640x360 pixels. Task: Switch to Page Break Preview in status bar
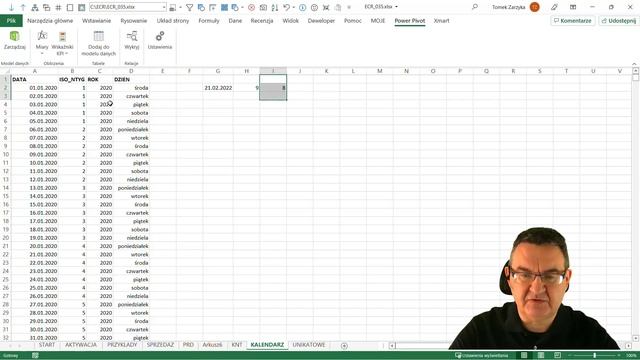[558, 356]
